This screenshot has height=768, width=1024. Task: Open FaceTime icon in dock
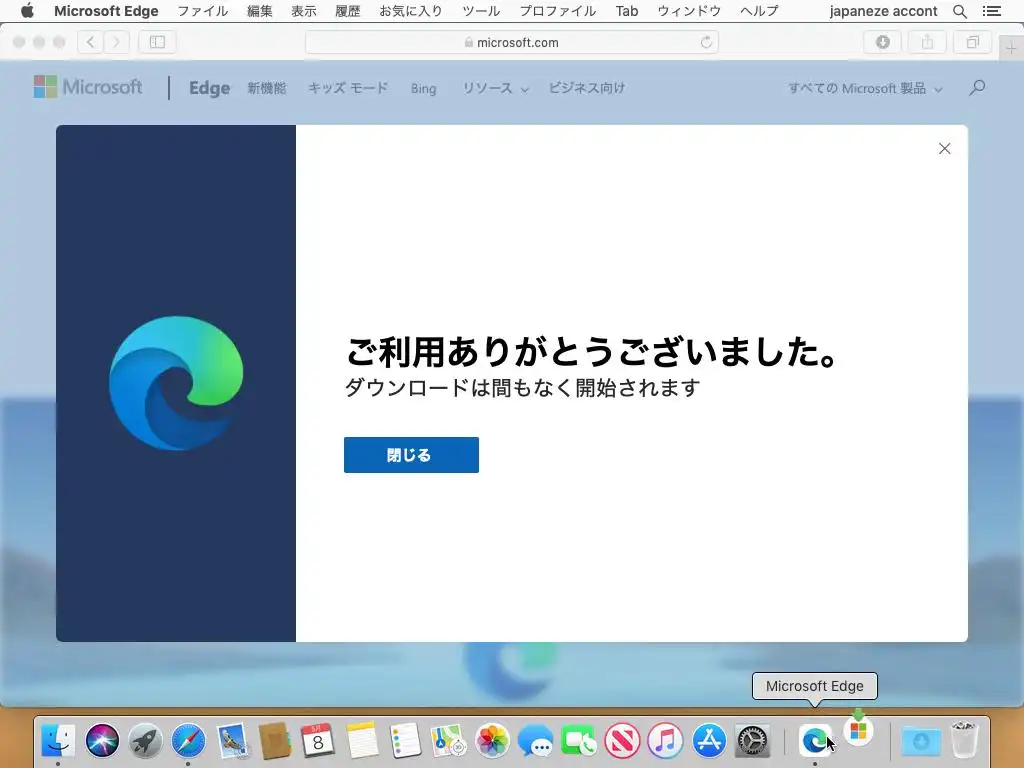579,741
